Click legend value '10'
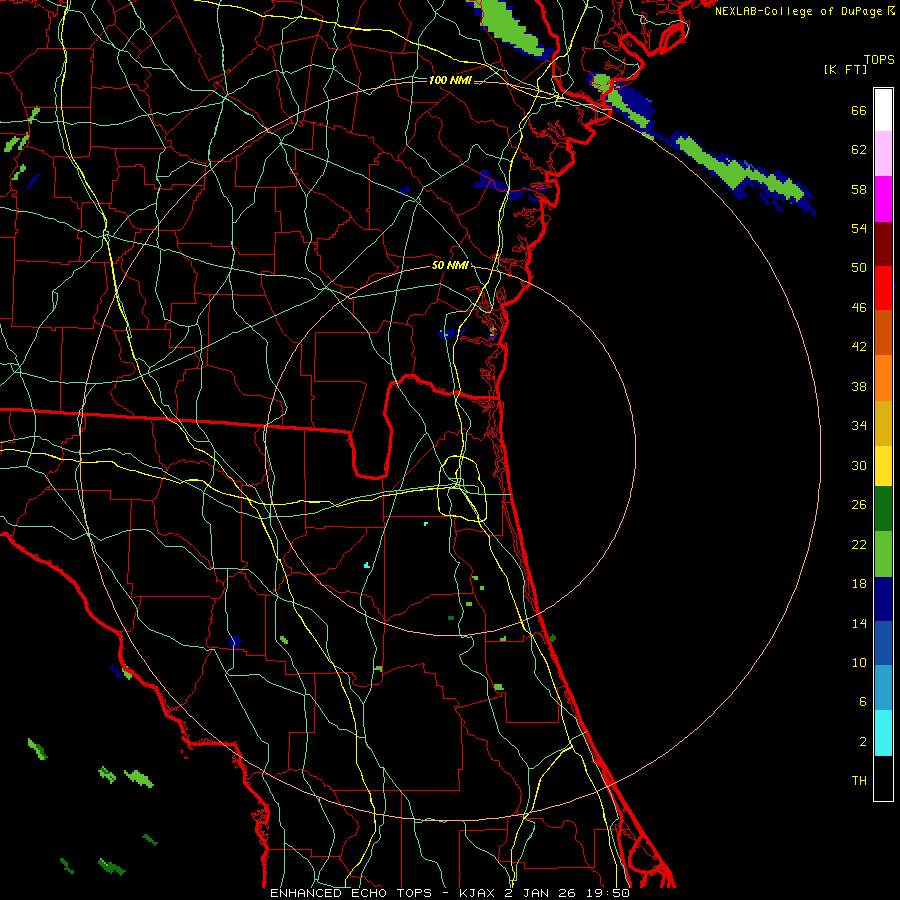Viewport: 900px width, 900px height. click(x=859, y=663)
